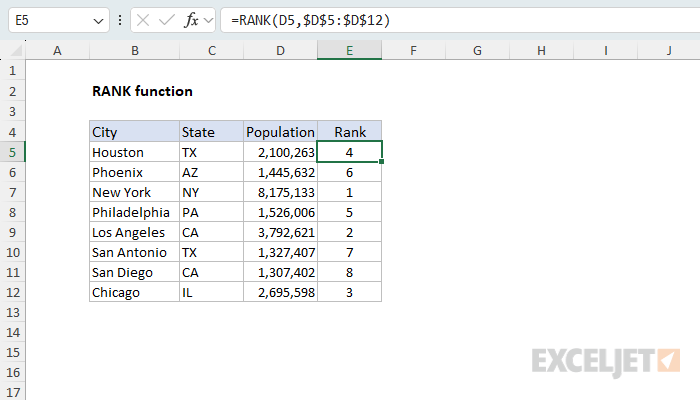The height and width of the screenshot is (400, 700).
Task: Click the 'AZ' state cell
Action: (212, 172)
